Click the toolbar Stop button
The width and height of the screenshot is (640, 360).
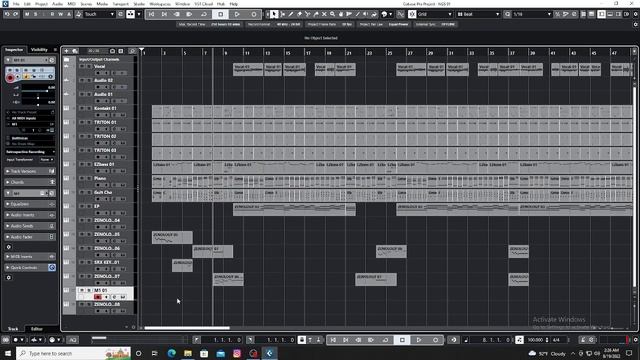click(220, 14)
